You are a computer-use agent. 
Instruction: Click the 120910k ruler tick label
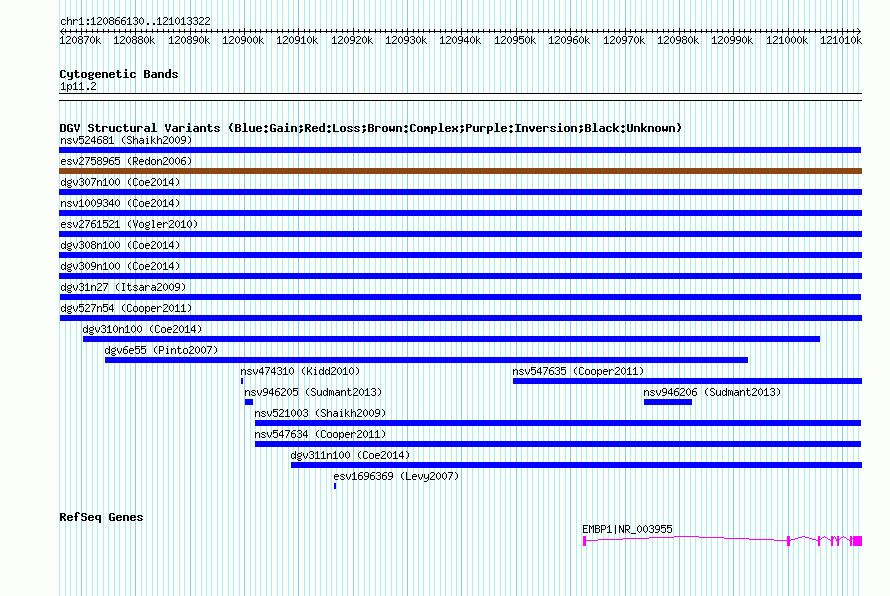297,40
